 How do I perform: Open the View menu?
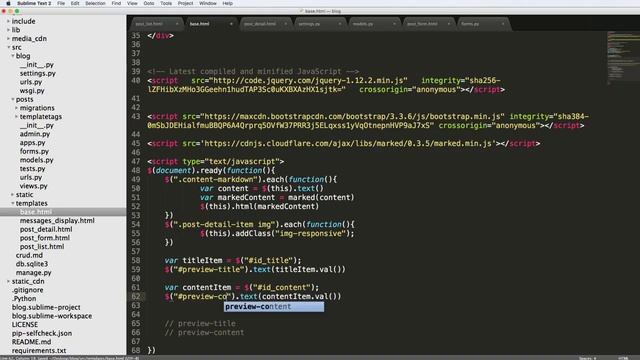coord(132,3)
